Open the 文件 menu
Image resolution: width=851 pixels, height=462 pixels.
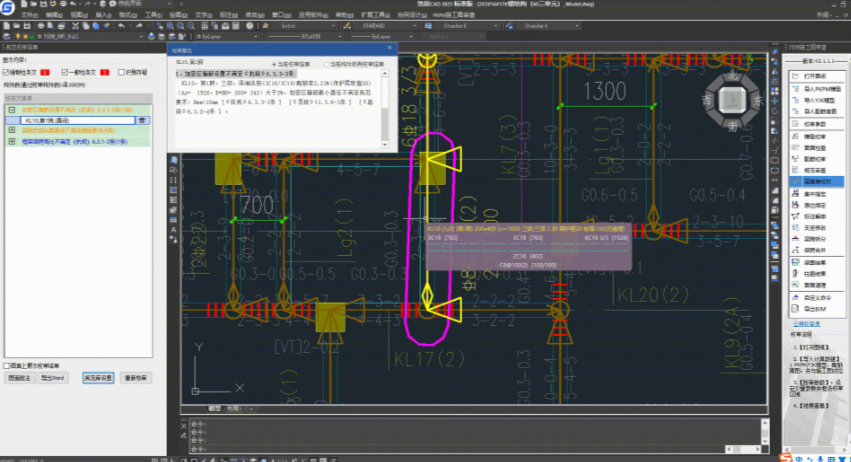tap(29, 16)
